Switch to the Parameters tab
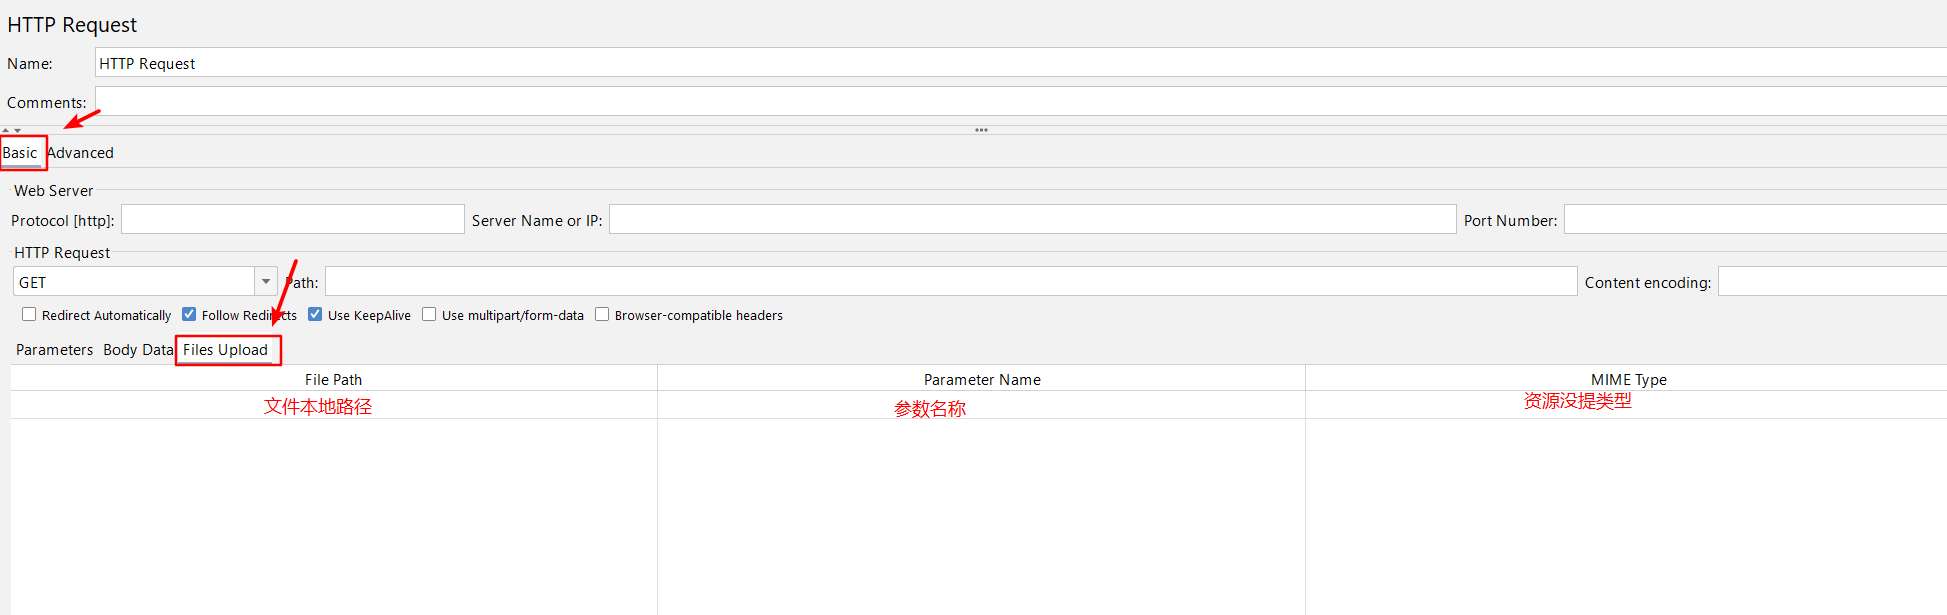This screenshot has height=615, width=1947. (x=54, y=350)
